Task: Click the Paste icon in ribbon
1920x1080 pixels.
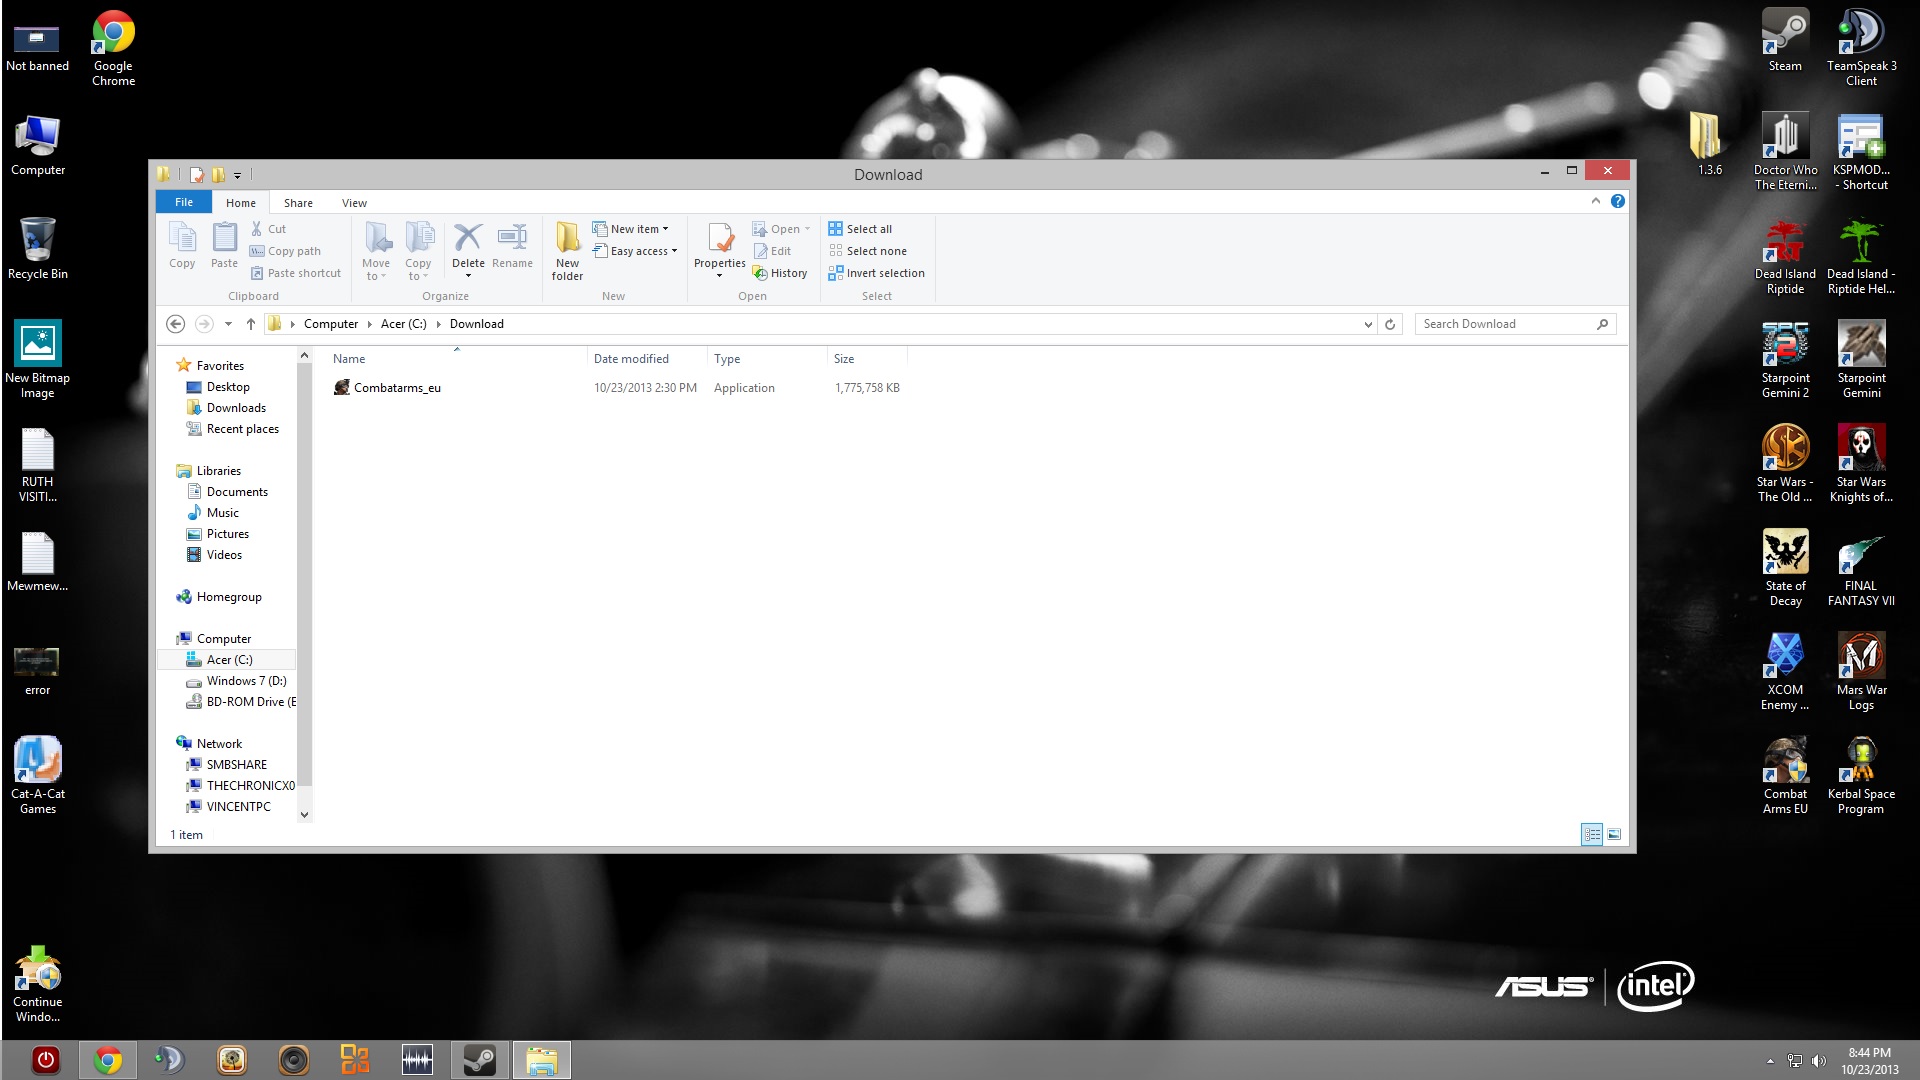Action: [224, 246]
